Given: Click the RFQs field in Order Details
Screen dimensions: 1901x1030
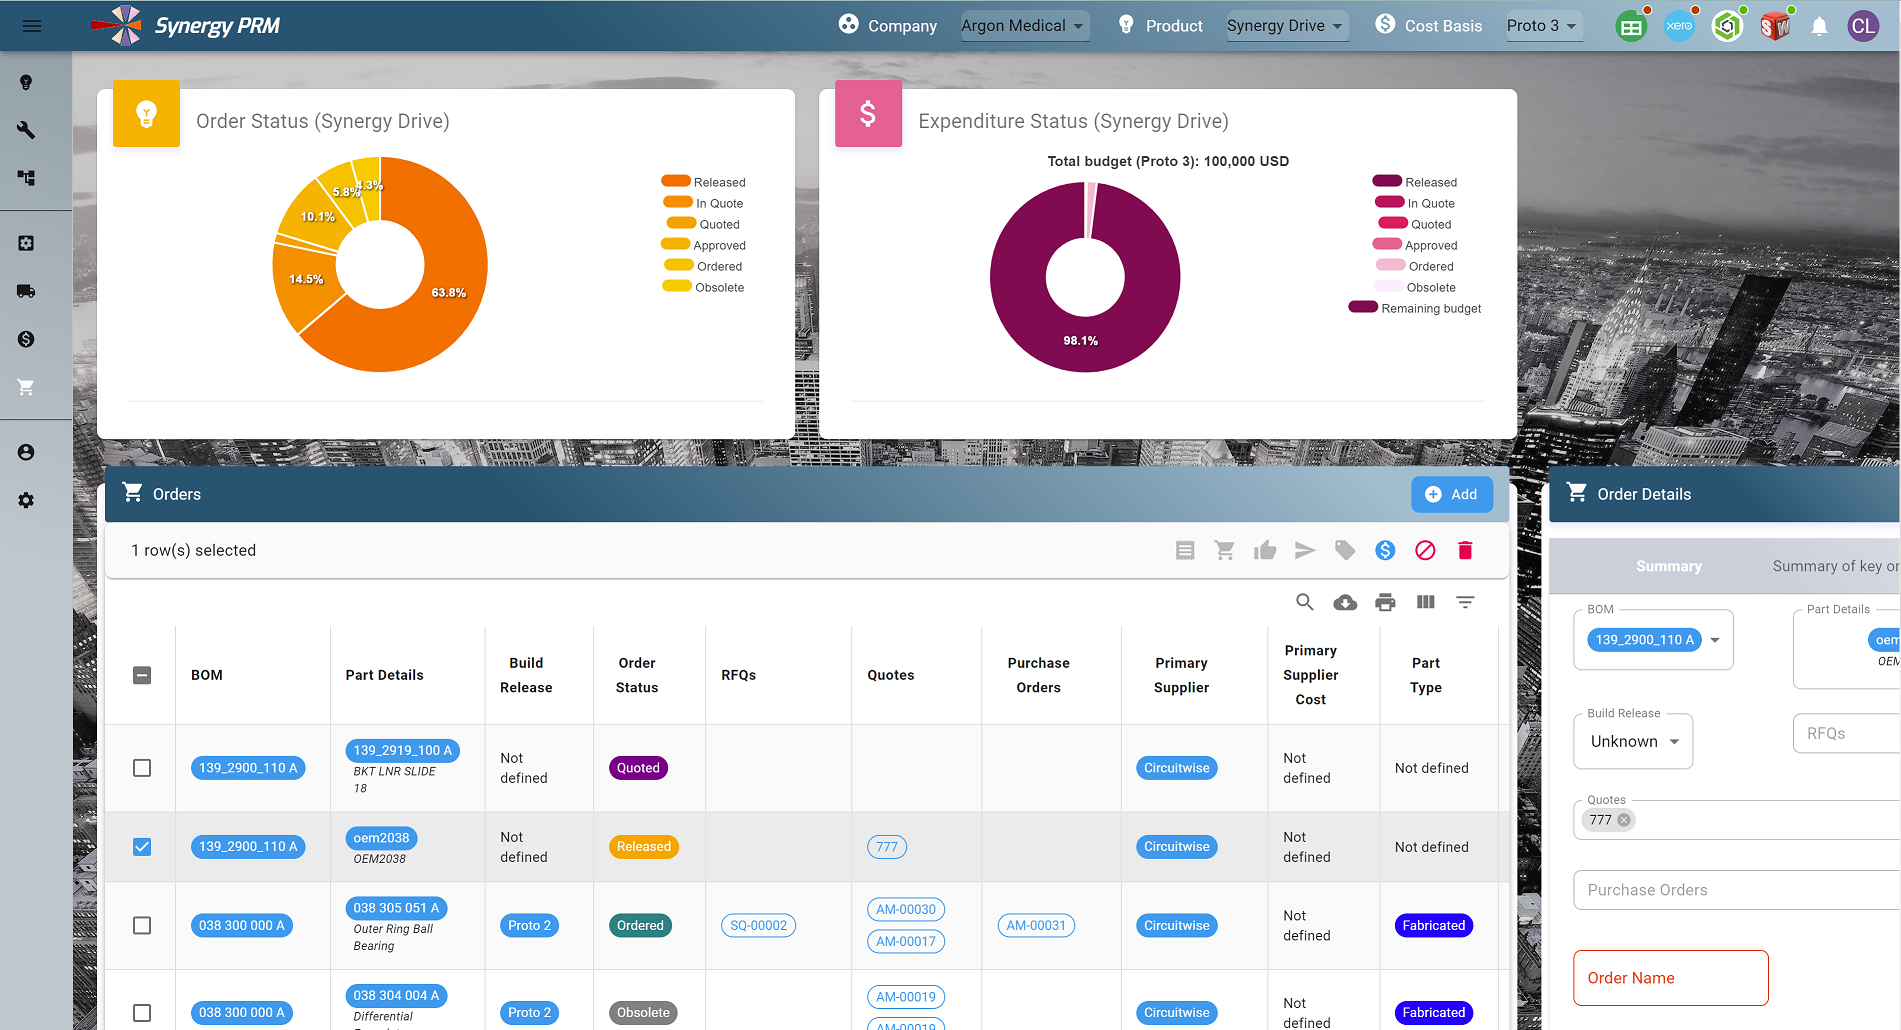Looking at the screenshot, I should (x=1847, y=733).
